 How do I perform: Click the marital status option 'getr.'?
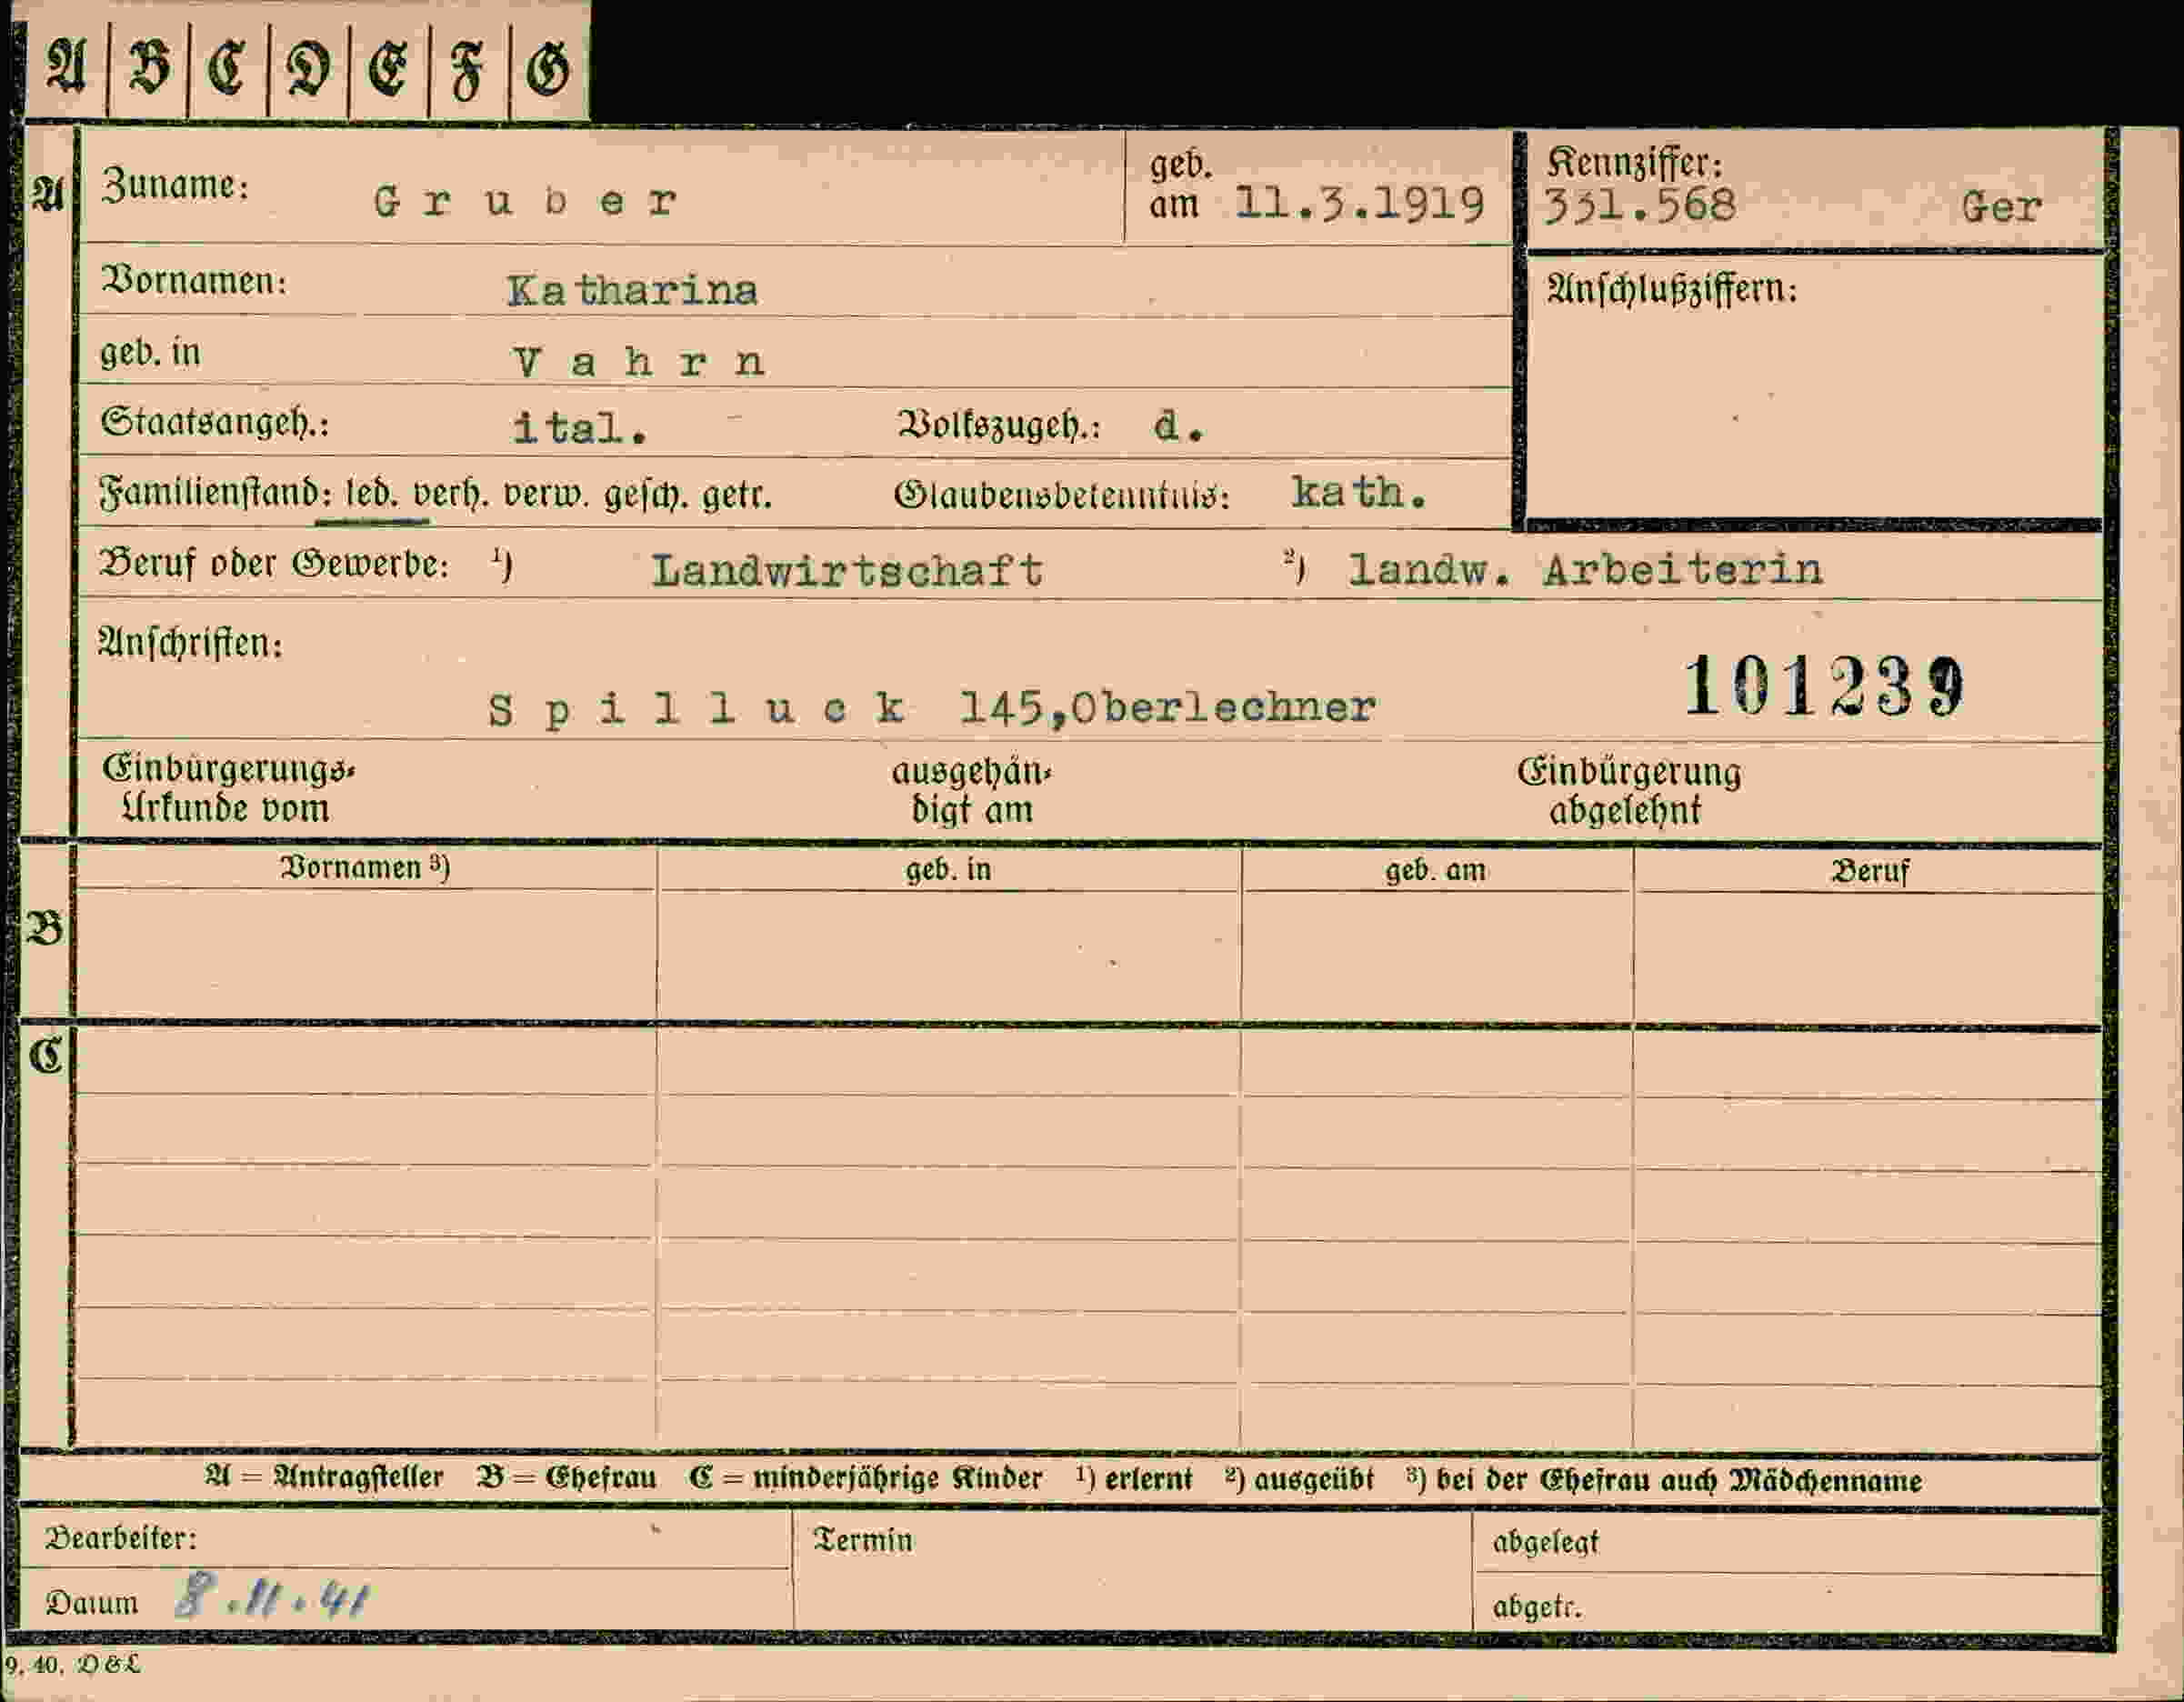coord(737,496)
